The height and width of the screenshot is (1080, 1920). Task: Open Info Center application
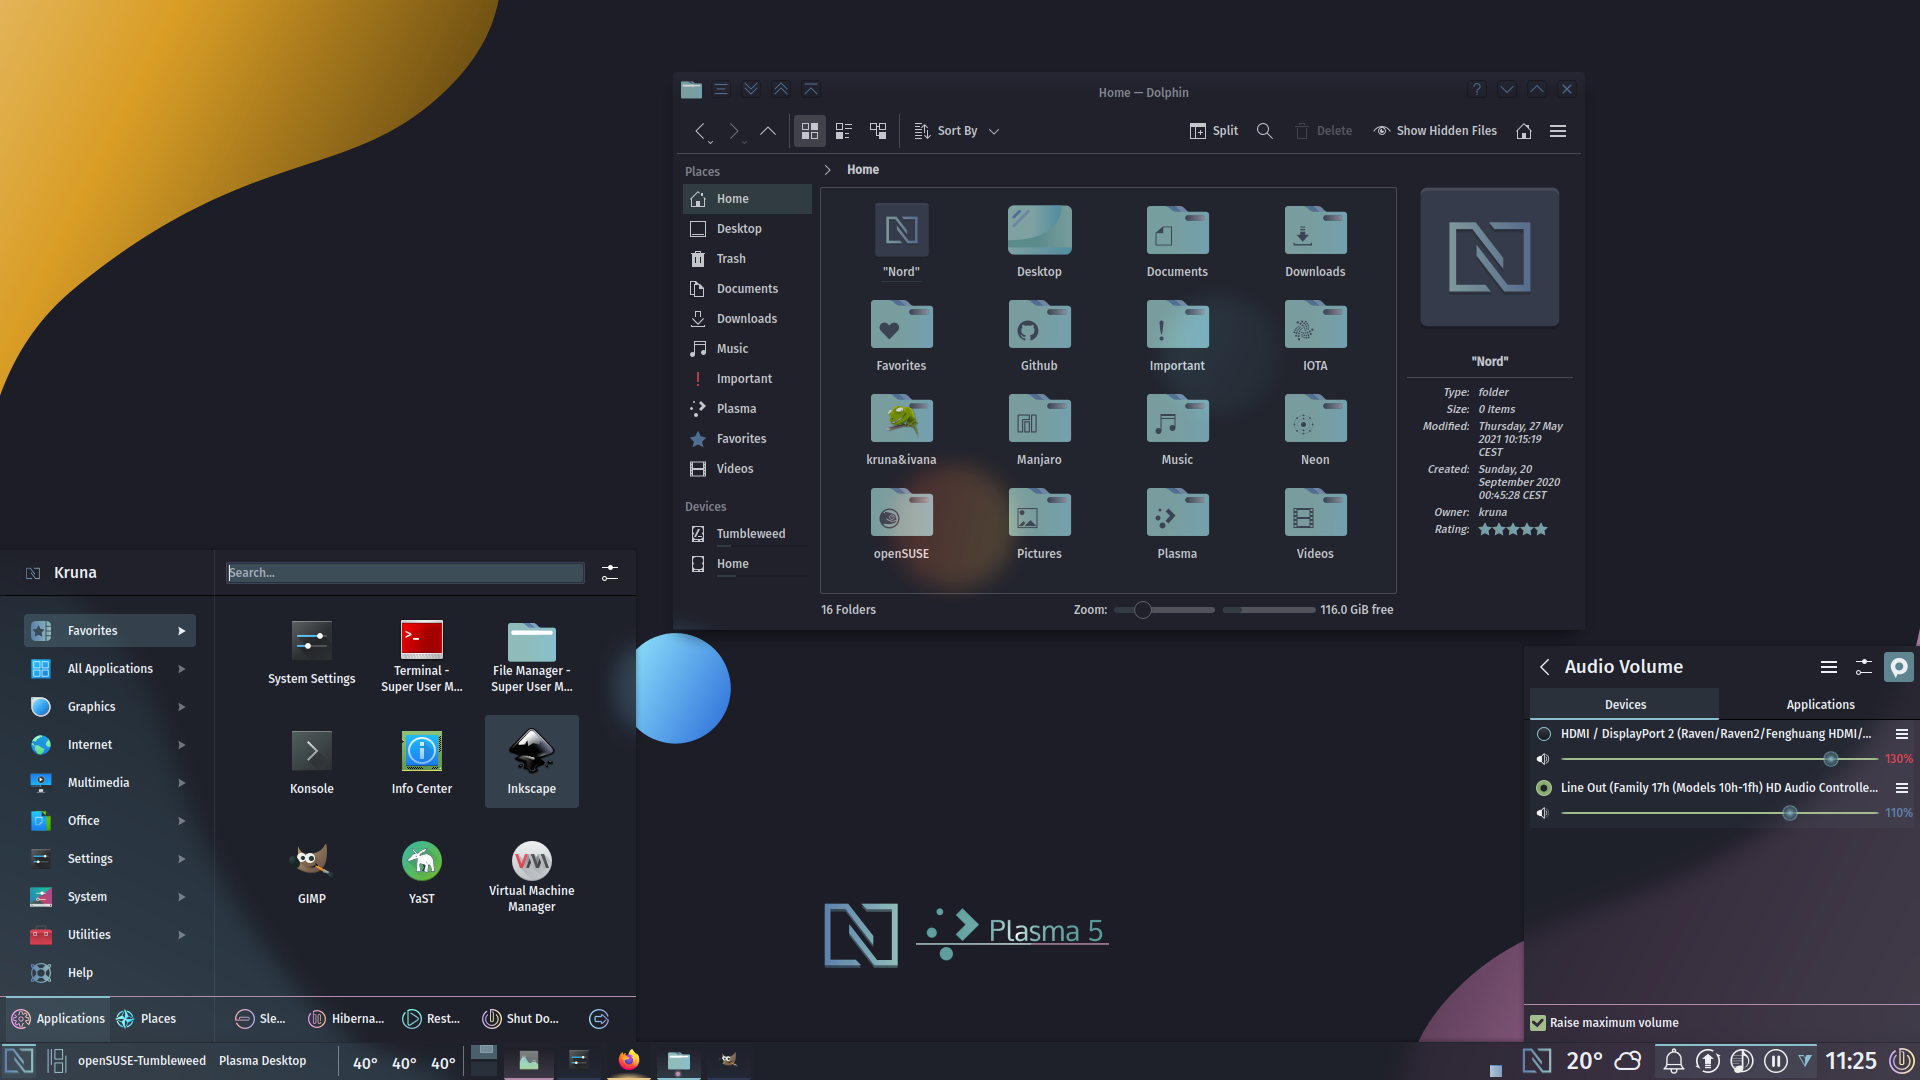click(x=422, y=762)
